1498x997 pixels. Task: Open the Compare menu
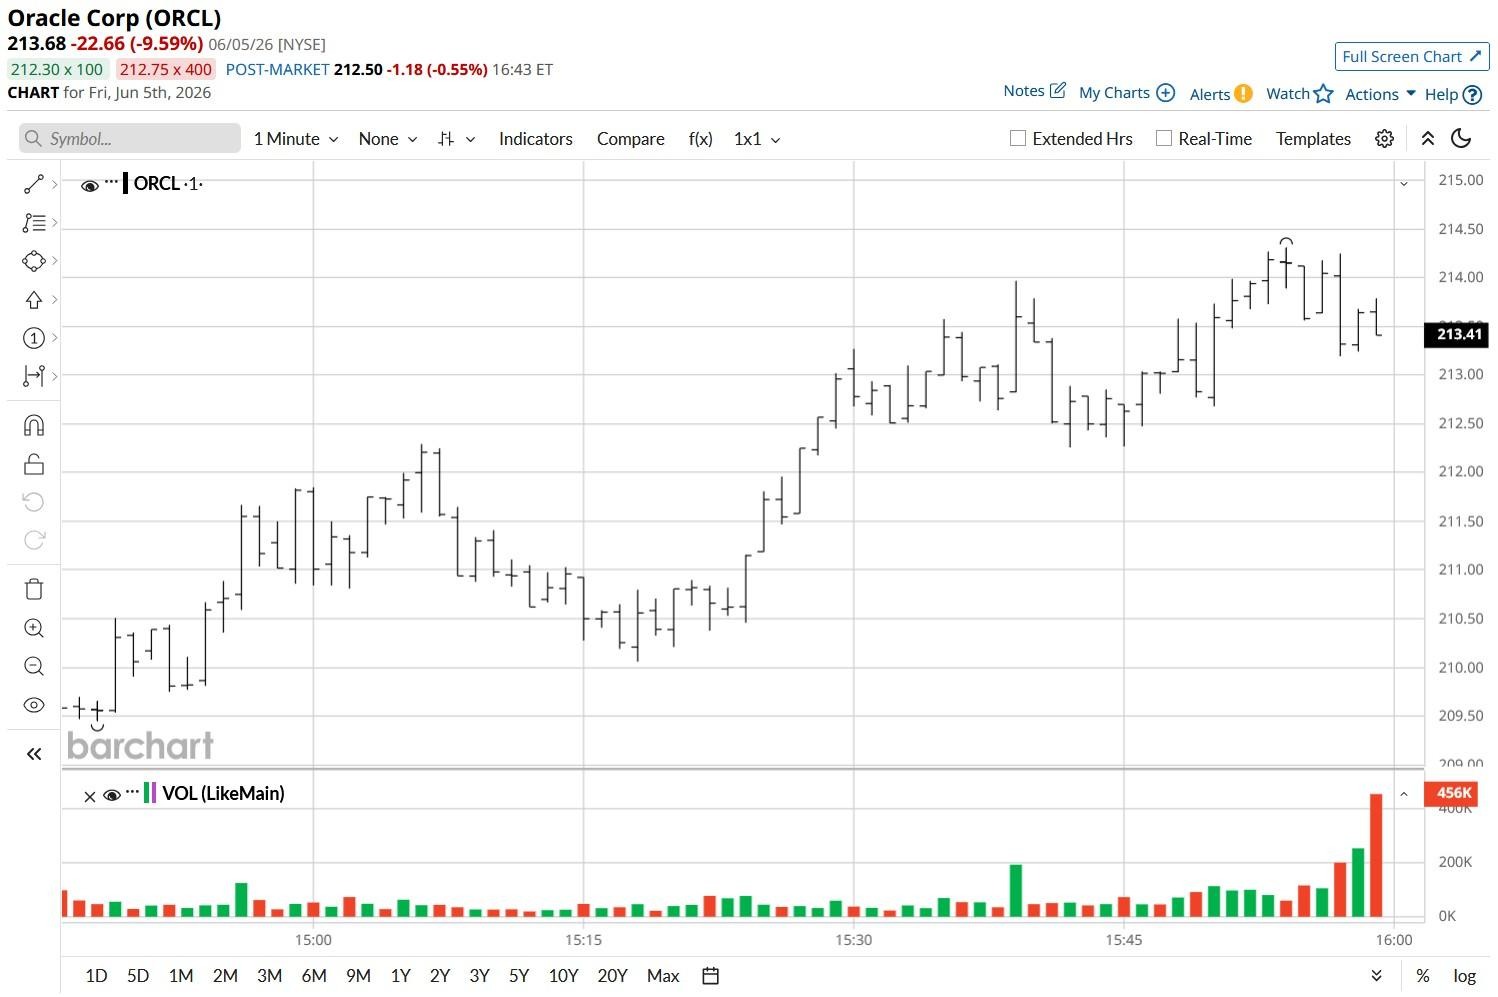click(x=631, y=139)
